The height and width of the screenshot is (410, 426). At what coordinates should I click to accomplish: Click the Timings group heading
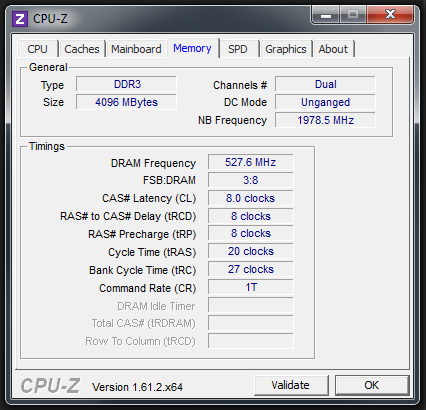(x=47, y=146)
